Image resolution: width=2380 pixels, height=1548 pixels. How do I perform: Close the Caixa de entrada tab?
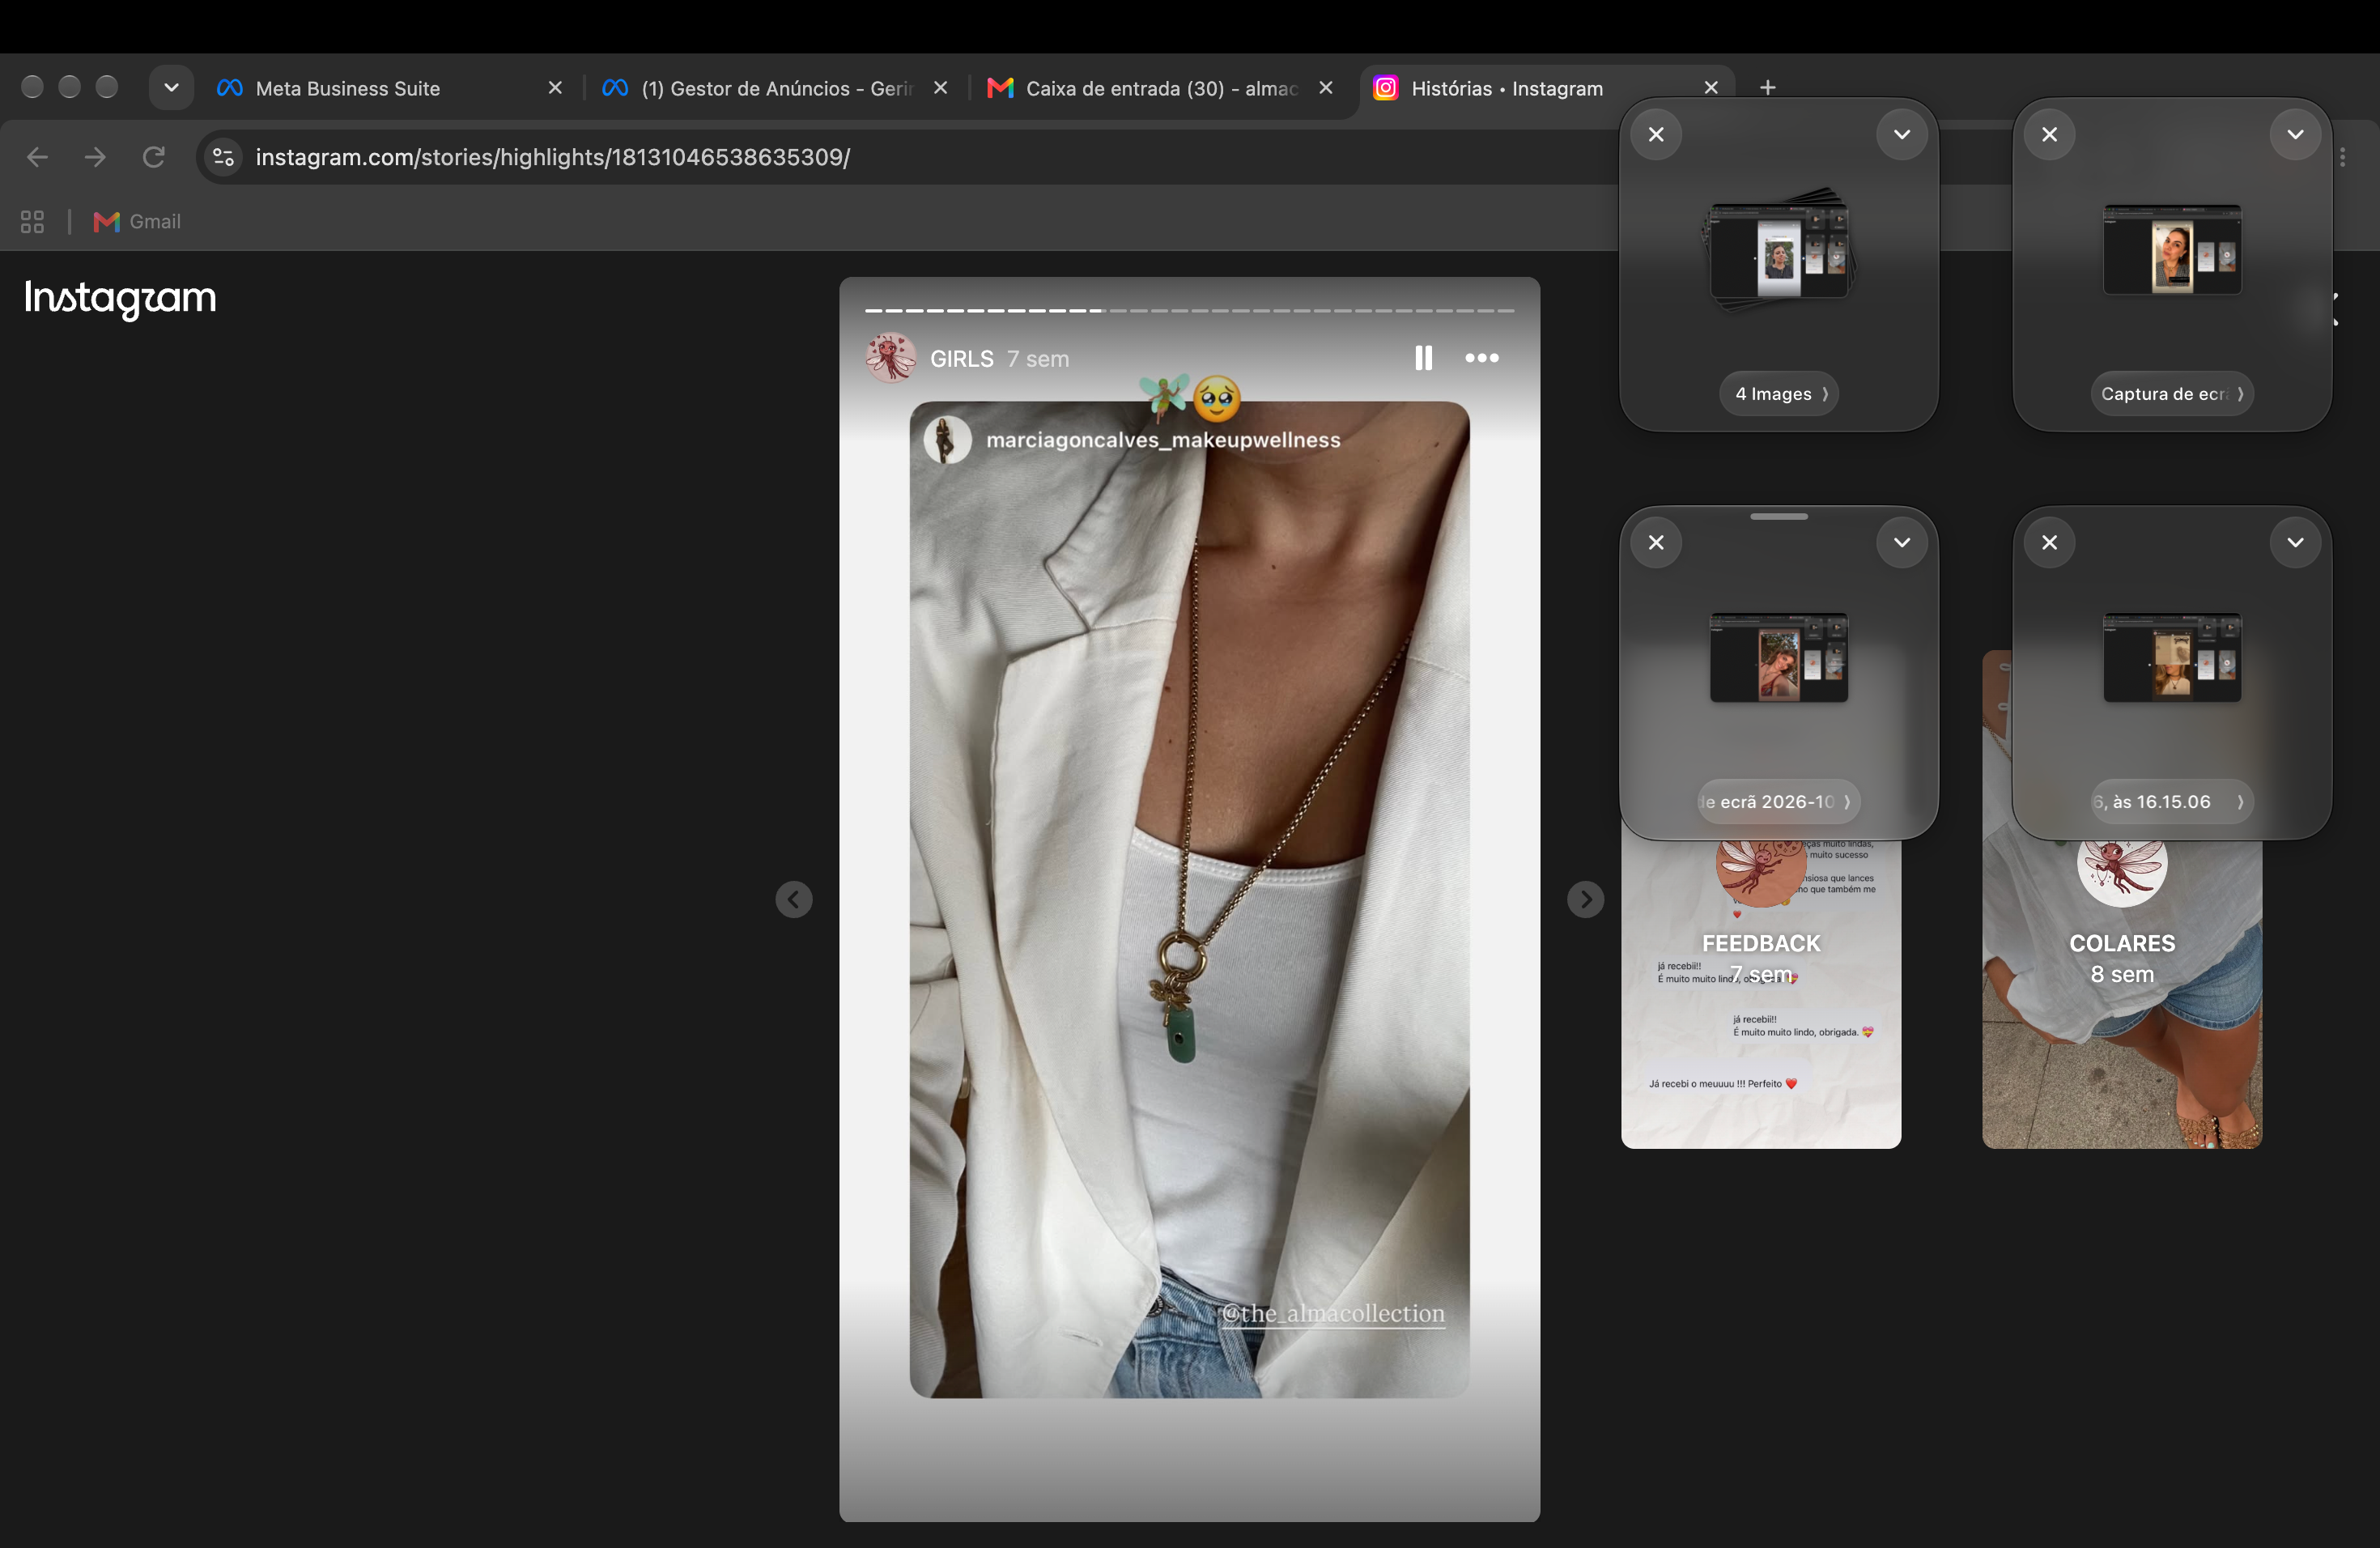(1325, 88)
